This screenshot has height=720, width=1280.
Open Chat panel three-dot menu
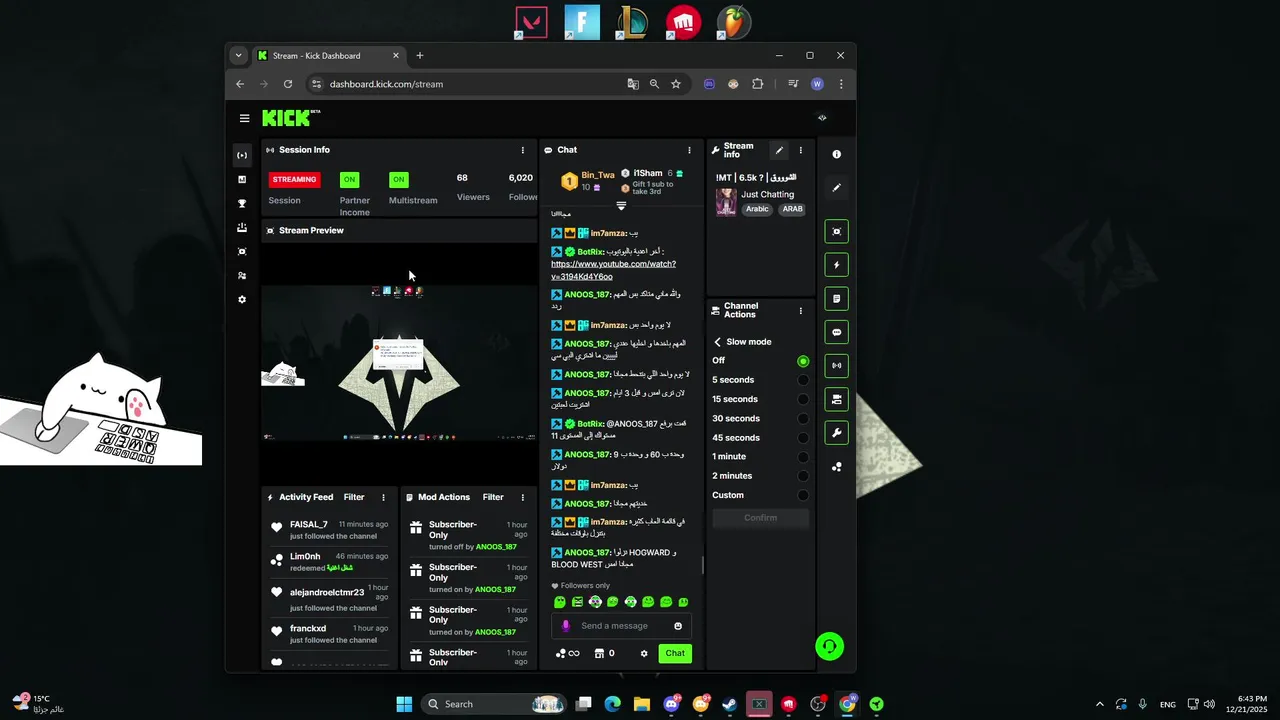click(x=689, y=150)
